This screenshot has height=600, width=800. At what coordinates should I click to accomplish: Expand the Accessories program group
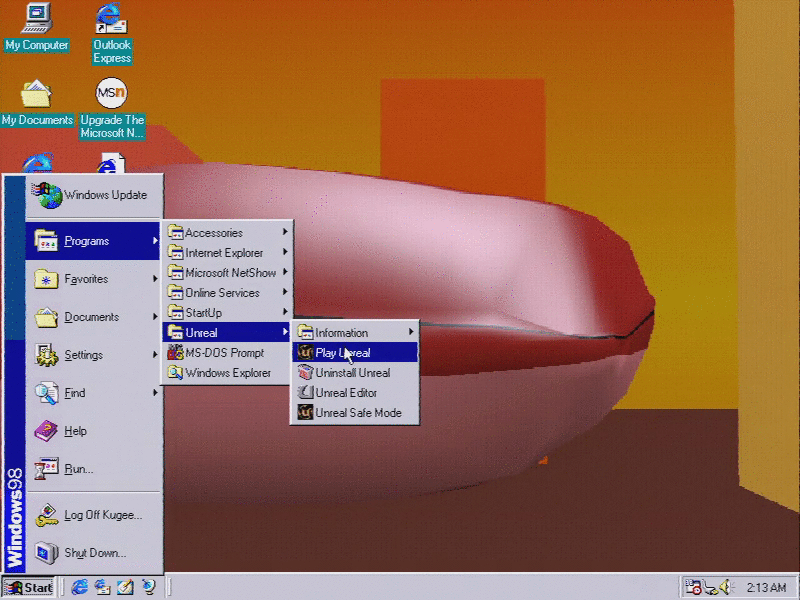(228, 233)
